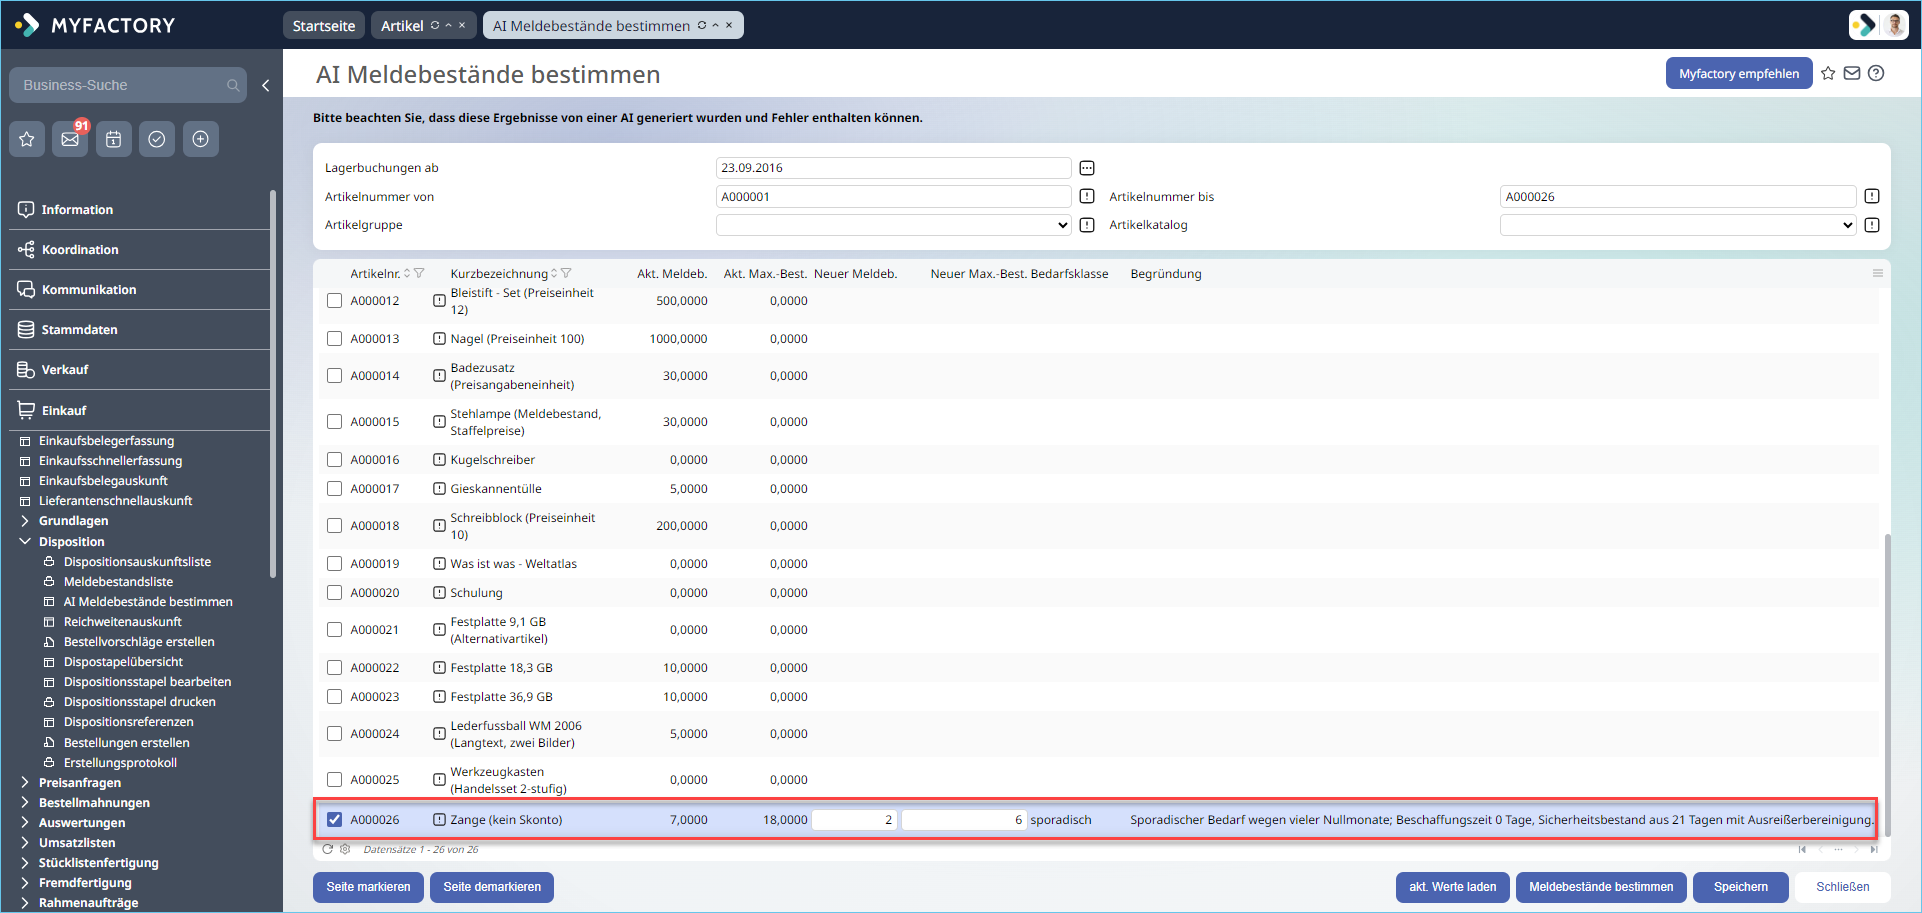
Task: Collapse the Disposition tree node
Action: 25,541
